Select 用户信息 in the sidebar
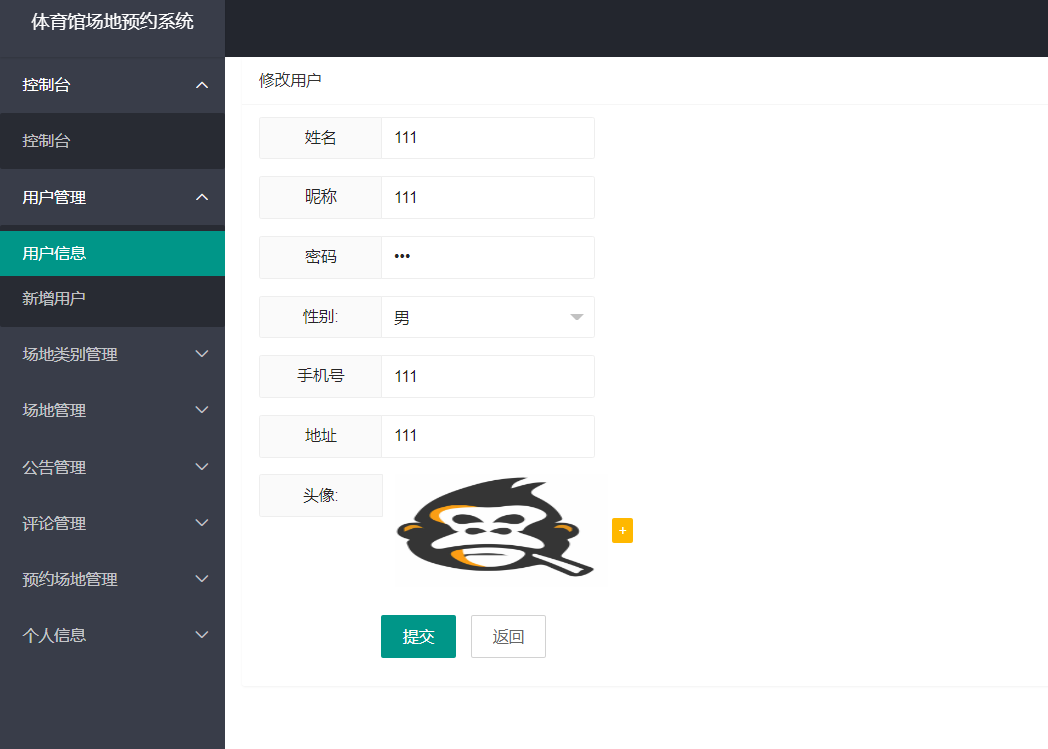 click(112, 253)
